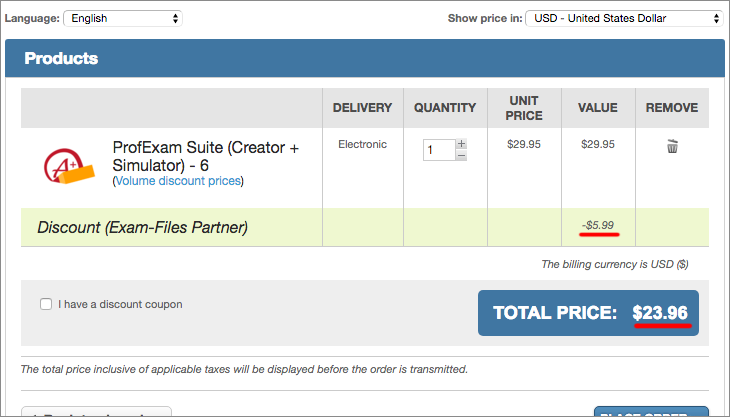Increase quantity with the plus button
This screenshot has height=417, width=730.
point(461,144)
